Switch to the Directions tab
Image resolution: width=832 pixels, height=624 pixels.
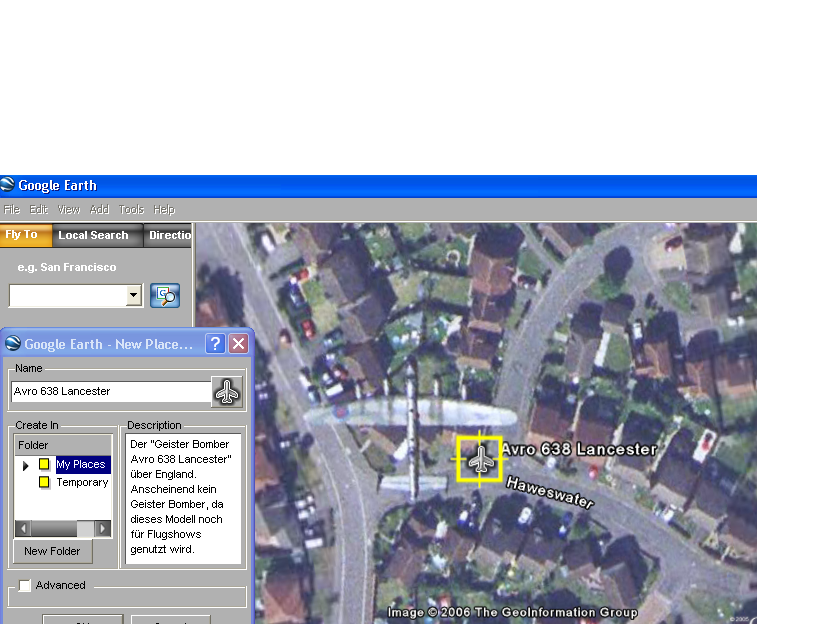click(168, 235)
